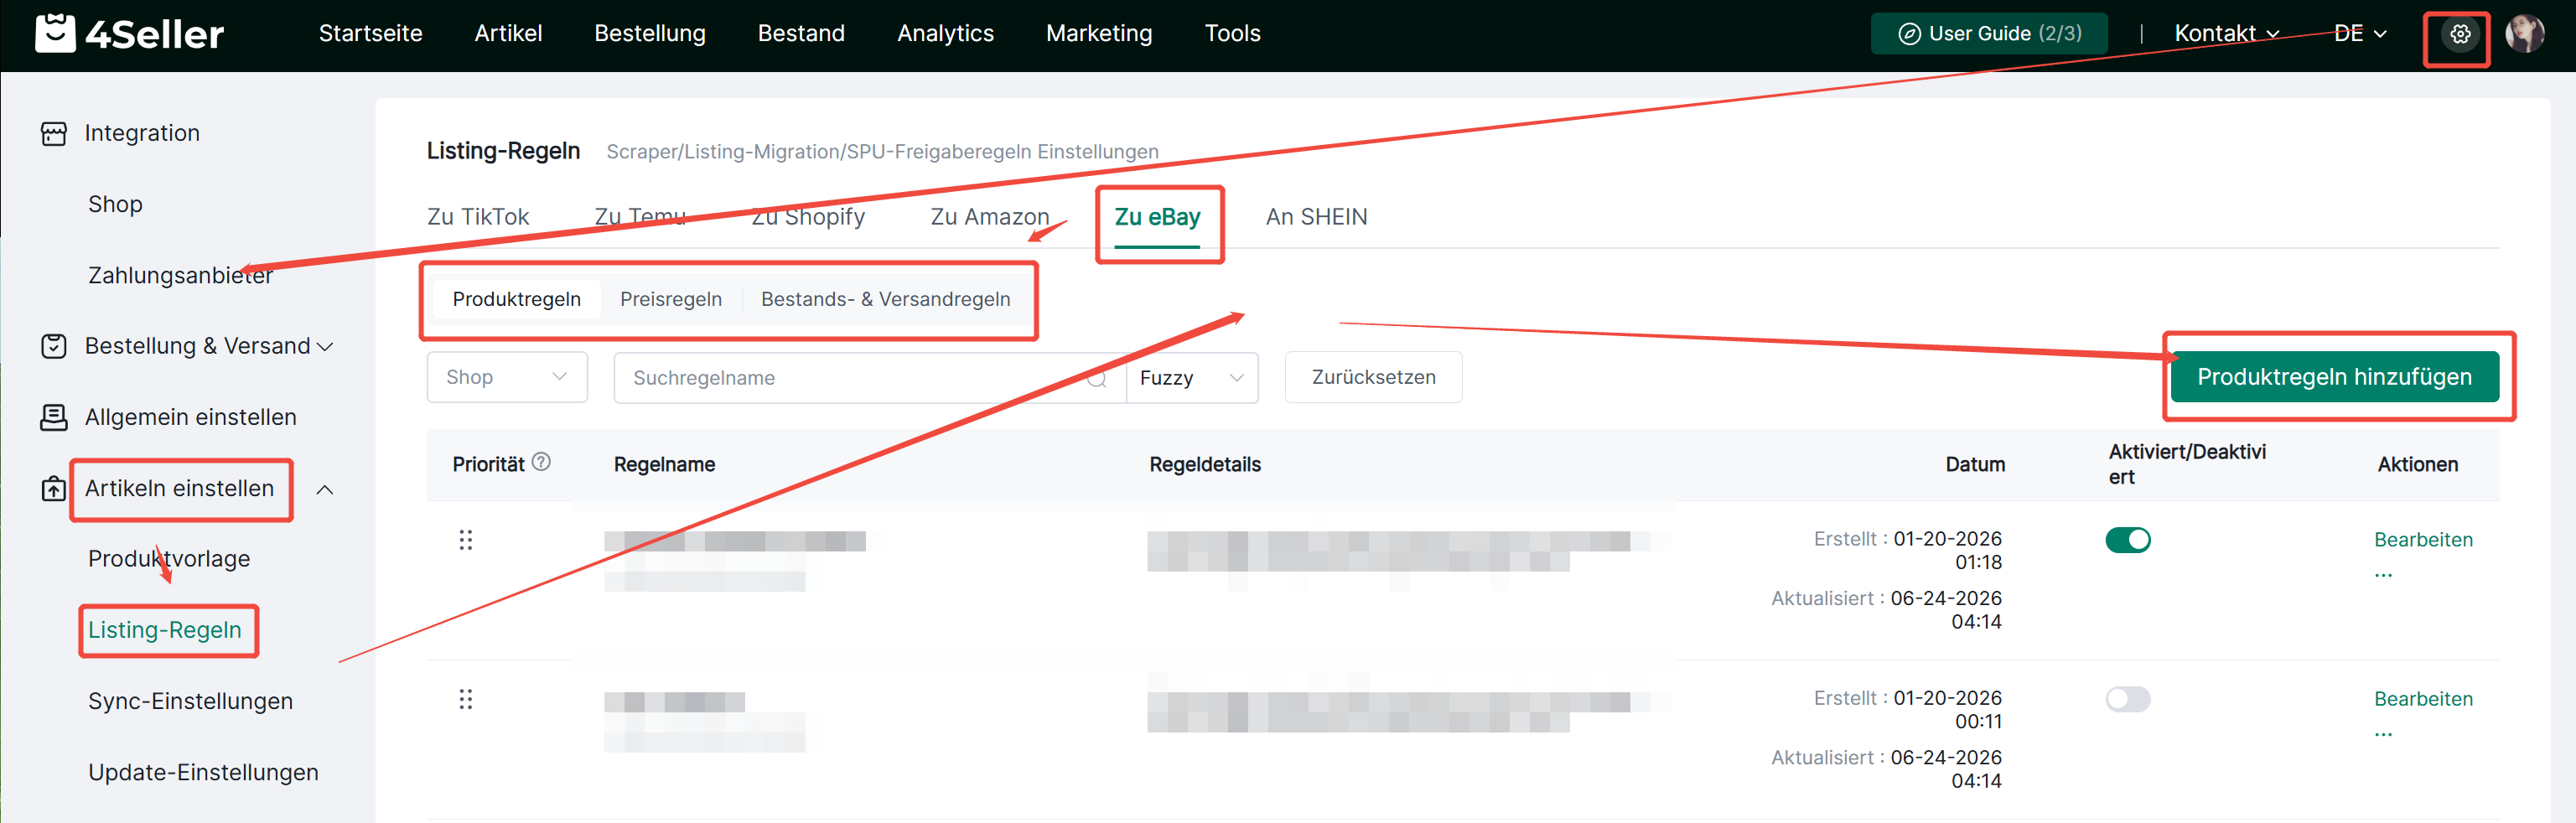
Task: Click the Listing-Regeln page heading
Action: (x=503, y=151)
